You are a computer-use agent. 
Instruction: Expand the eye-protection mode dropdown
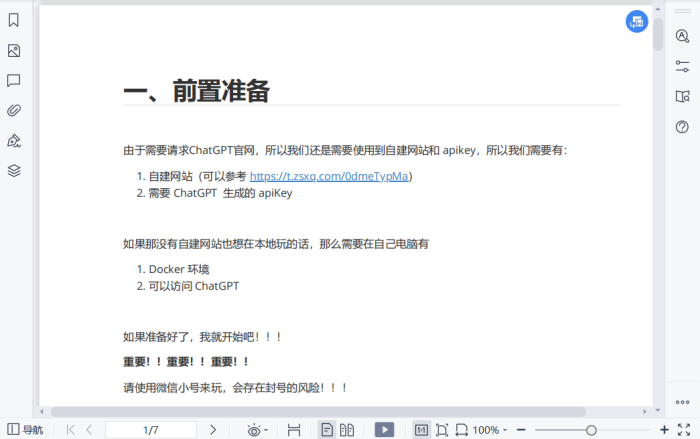pyautogui.click(x=256, y=430)
